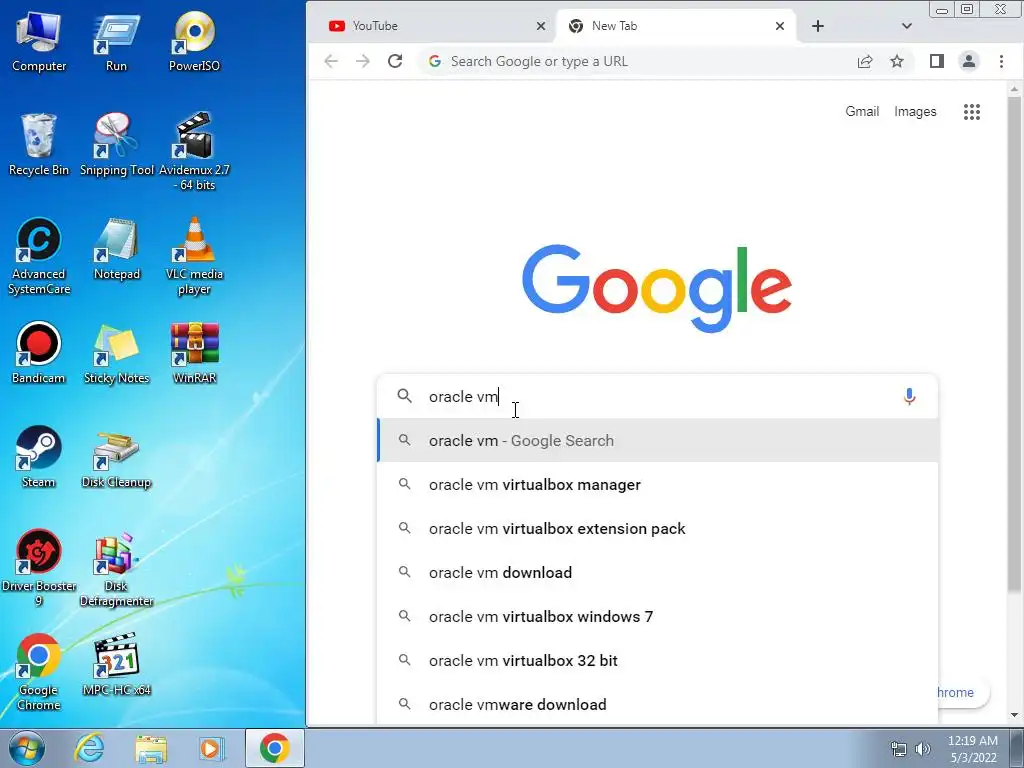This screenshot has width=1024, height=768.
Task: Click the browser back arrow
Action: tap(331, 61)
